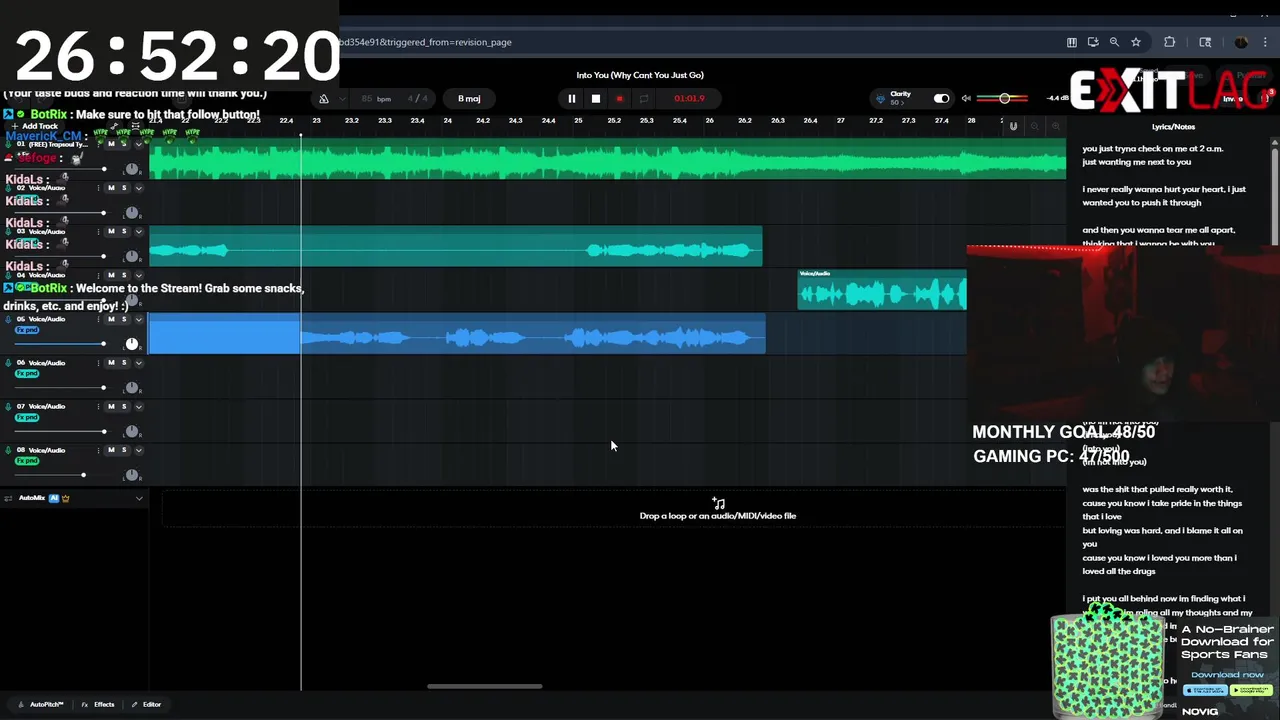Open Fx pnd badge on track 07
The width and height of the screenshot is (1280, 720).
coord(27,417)
